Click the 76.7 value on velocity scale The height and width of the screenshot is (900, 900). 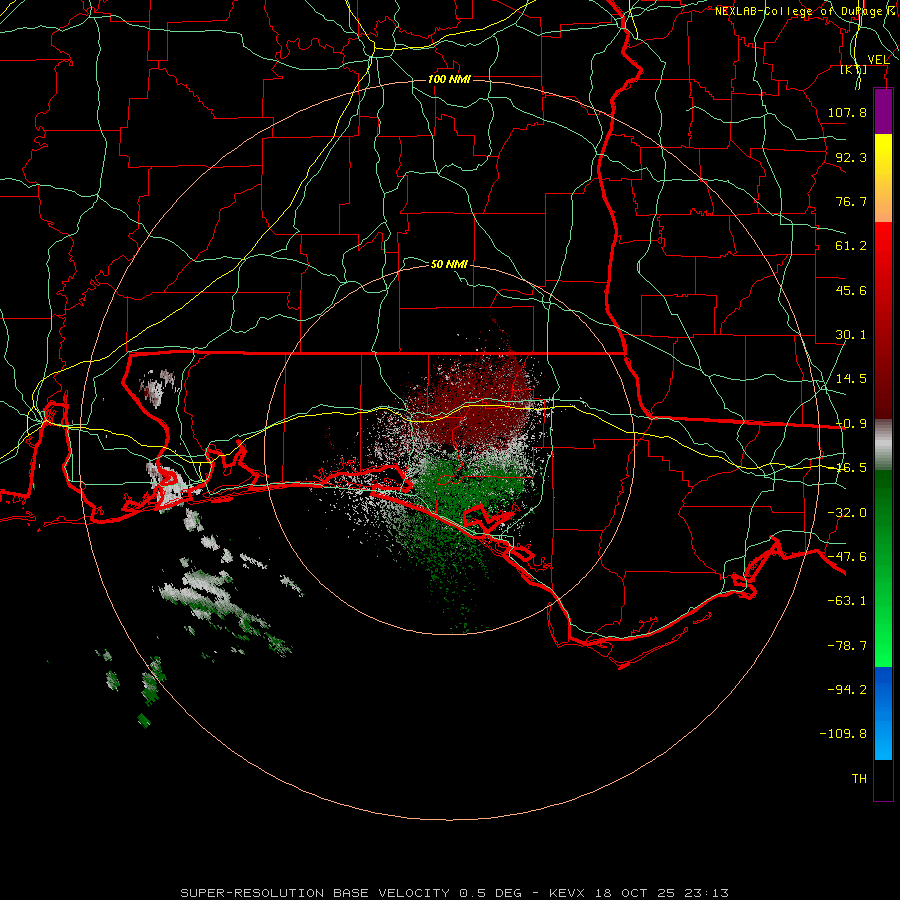click(851, 201)
